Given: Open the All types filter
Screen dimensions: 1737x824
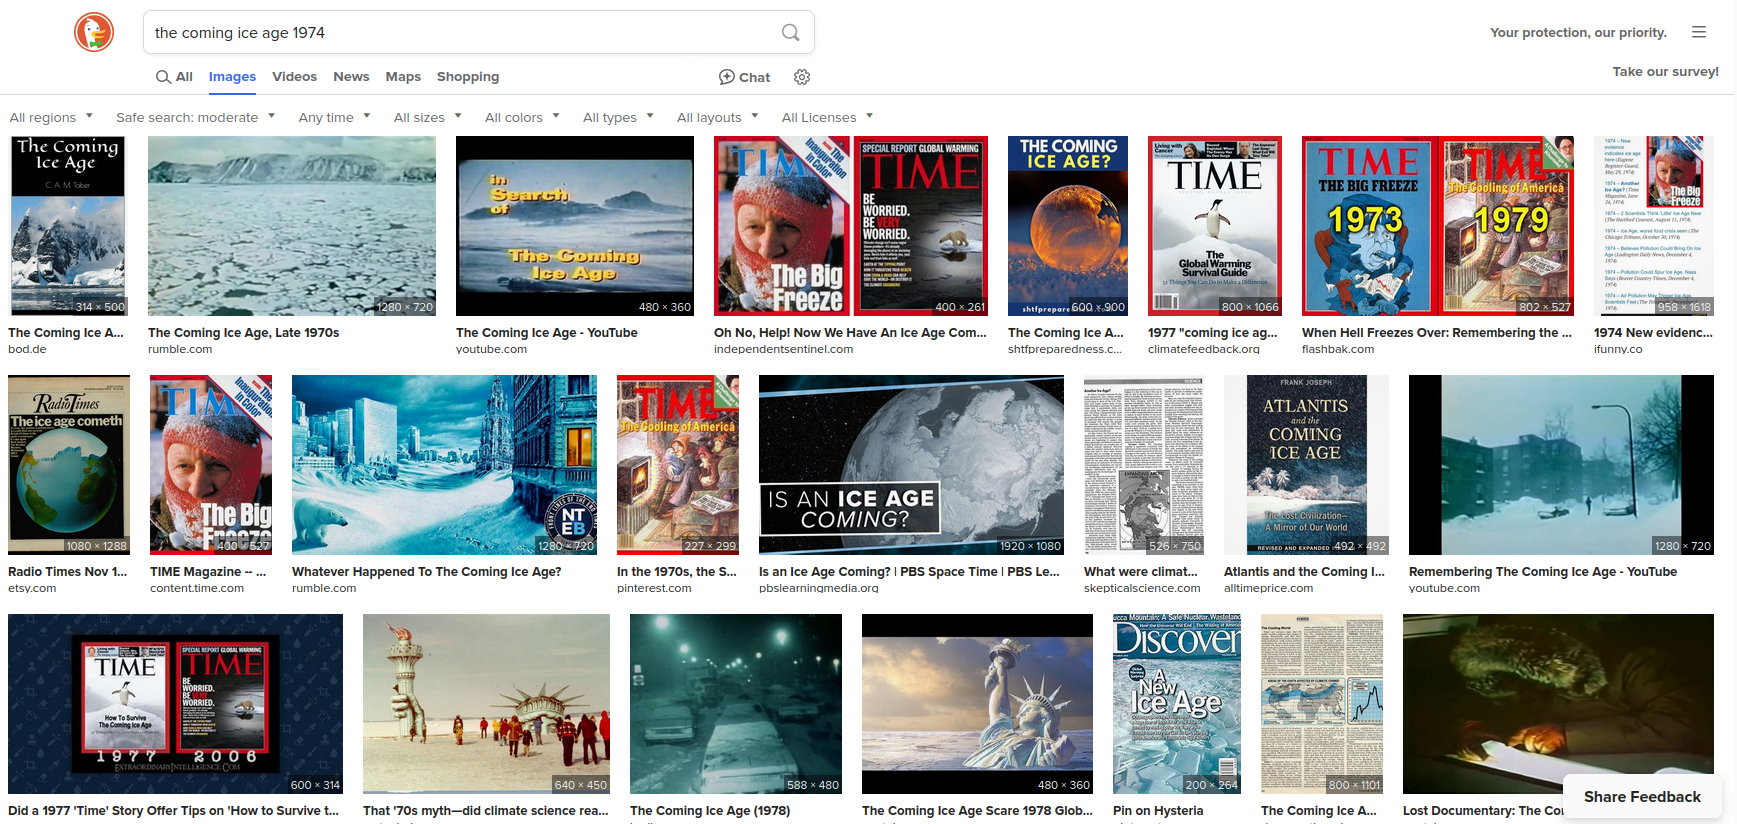Looking at the screenshot, I should [x=618, y=117].
